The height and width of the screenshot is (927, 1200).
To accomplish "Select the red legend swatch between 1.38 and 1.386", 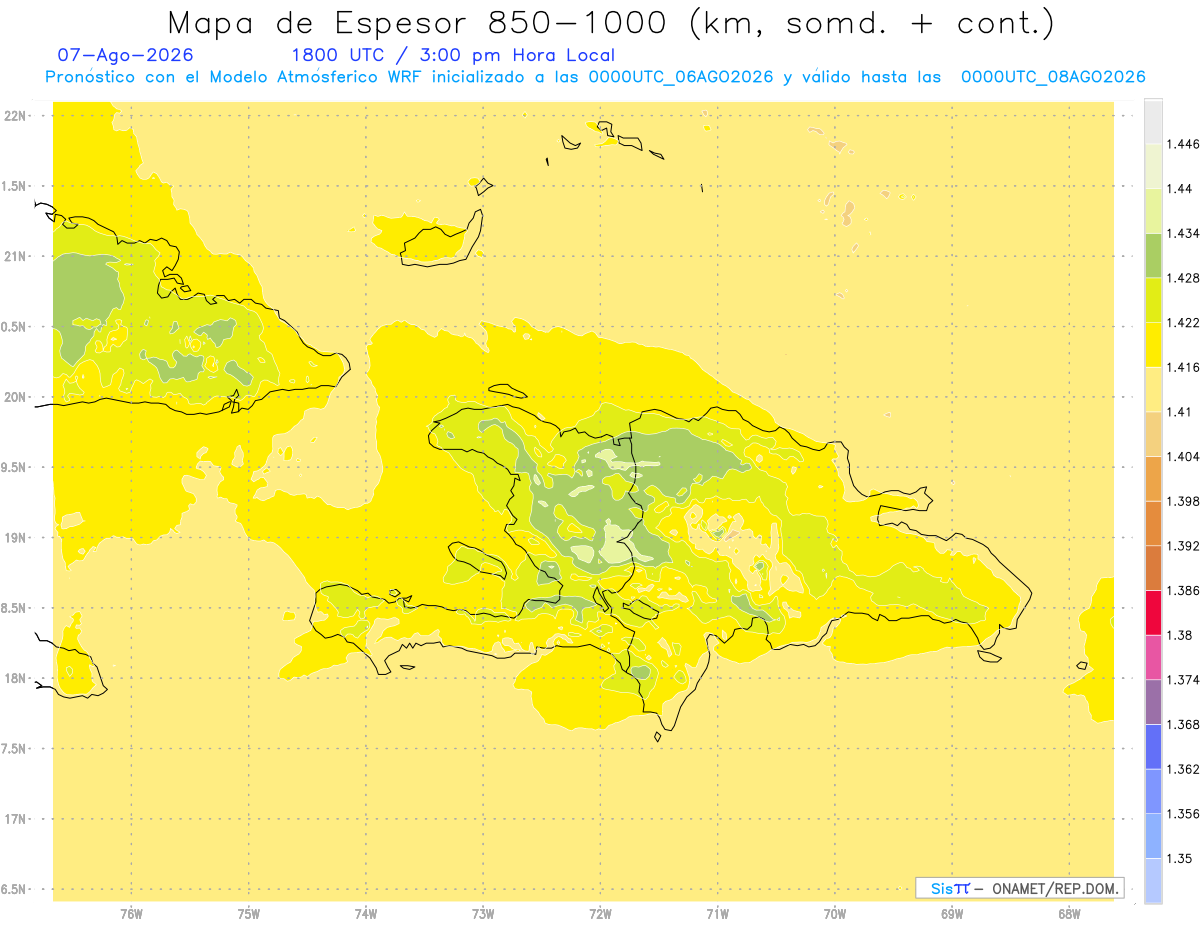I will point(1153,612).
